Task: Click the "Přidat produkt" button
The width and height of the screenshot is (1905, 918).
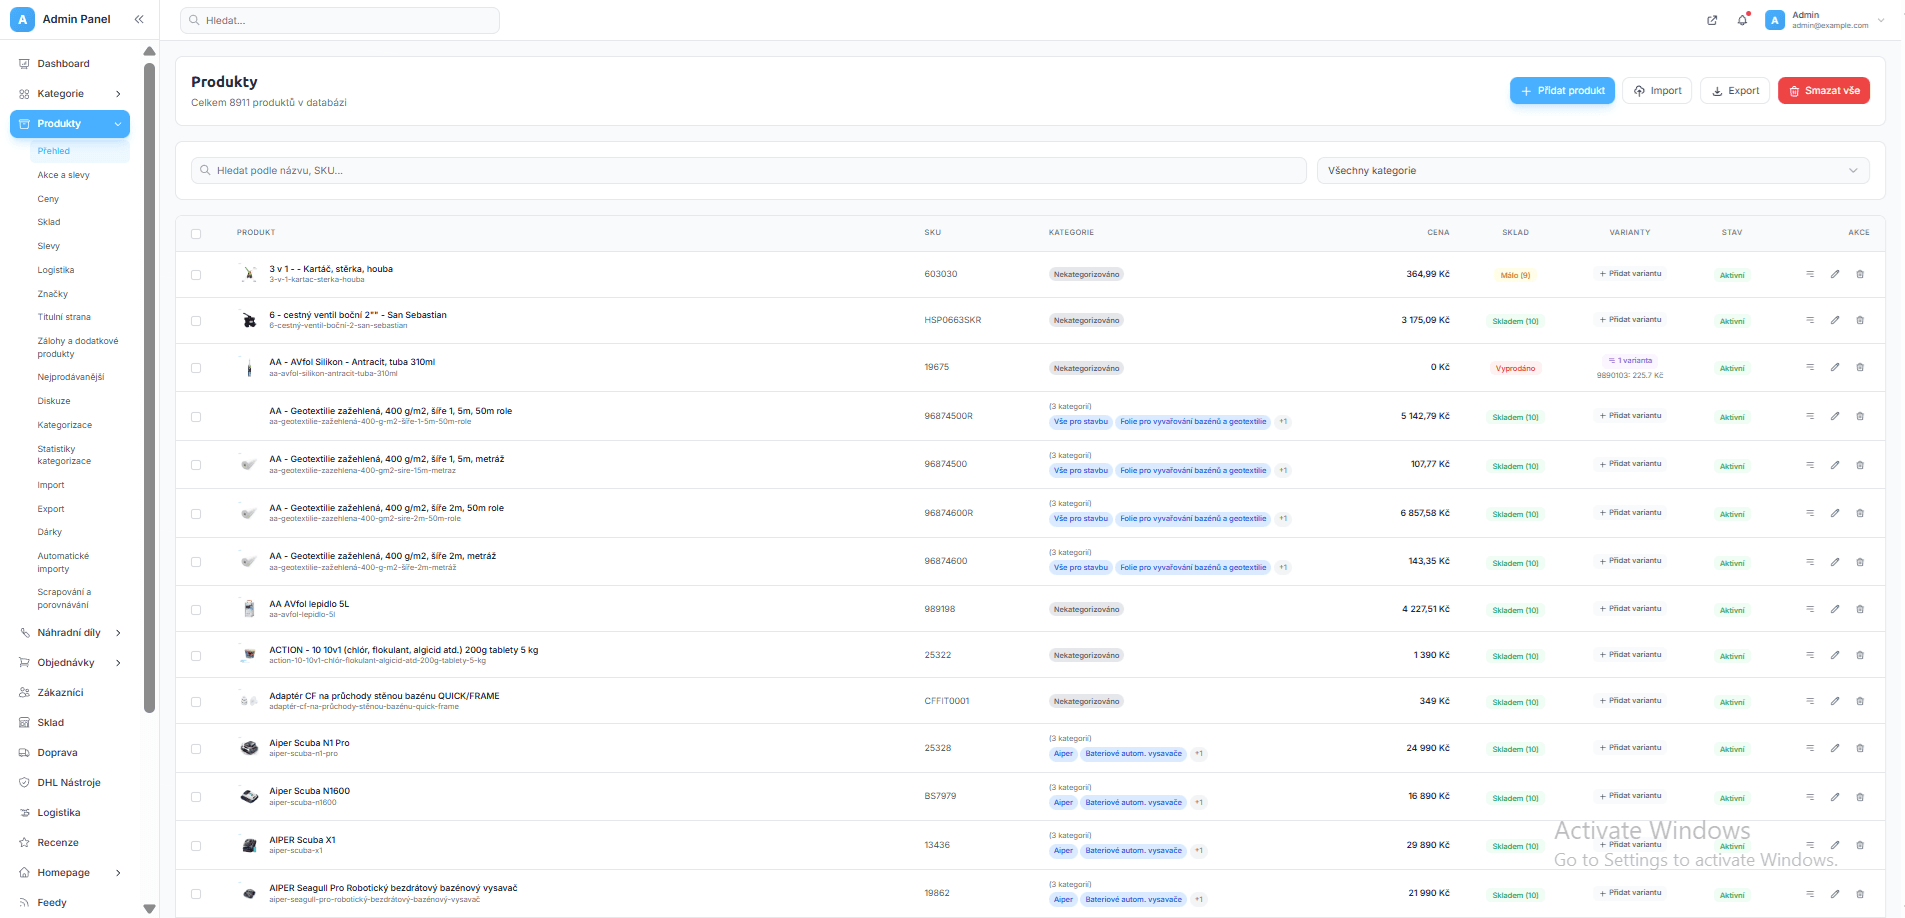Action: (1562, 90)
